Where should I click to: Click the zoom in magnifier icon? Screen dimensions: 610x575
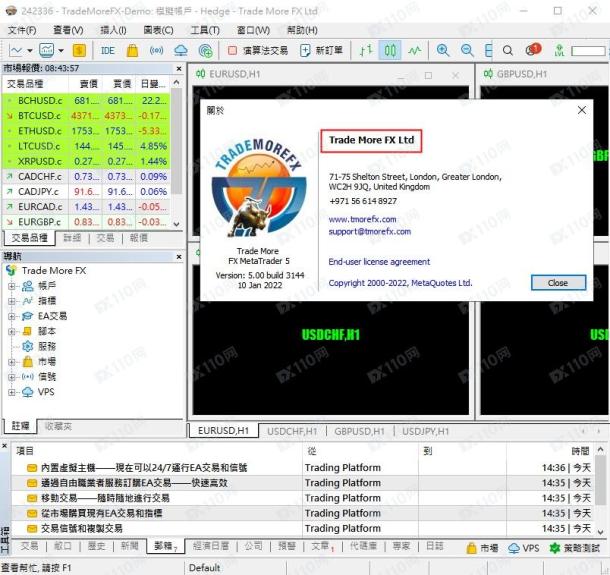point(443,50)
